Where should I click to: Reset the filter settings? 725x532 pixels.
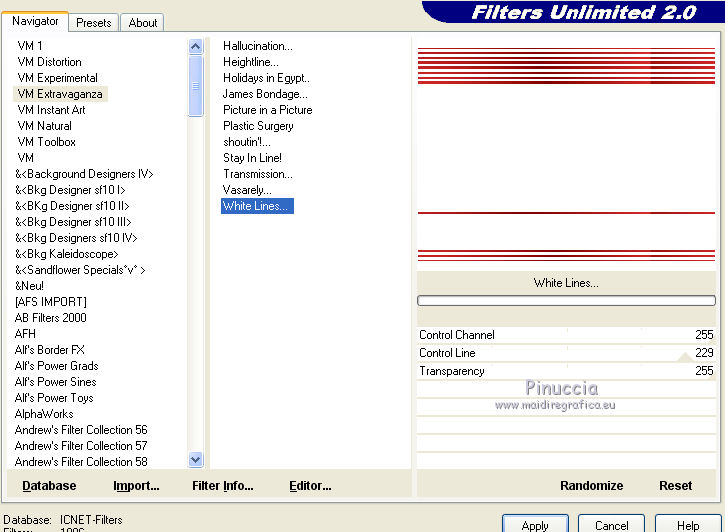[675, 485]
